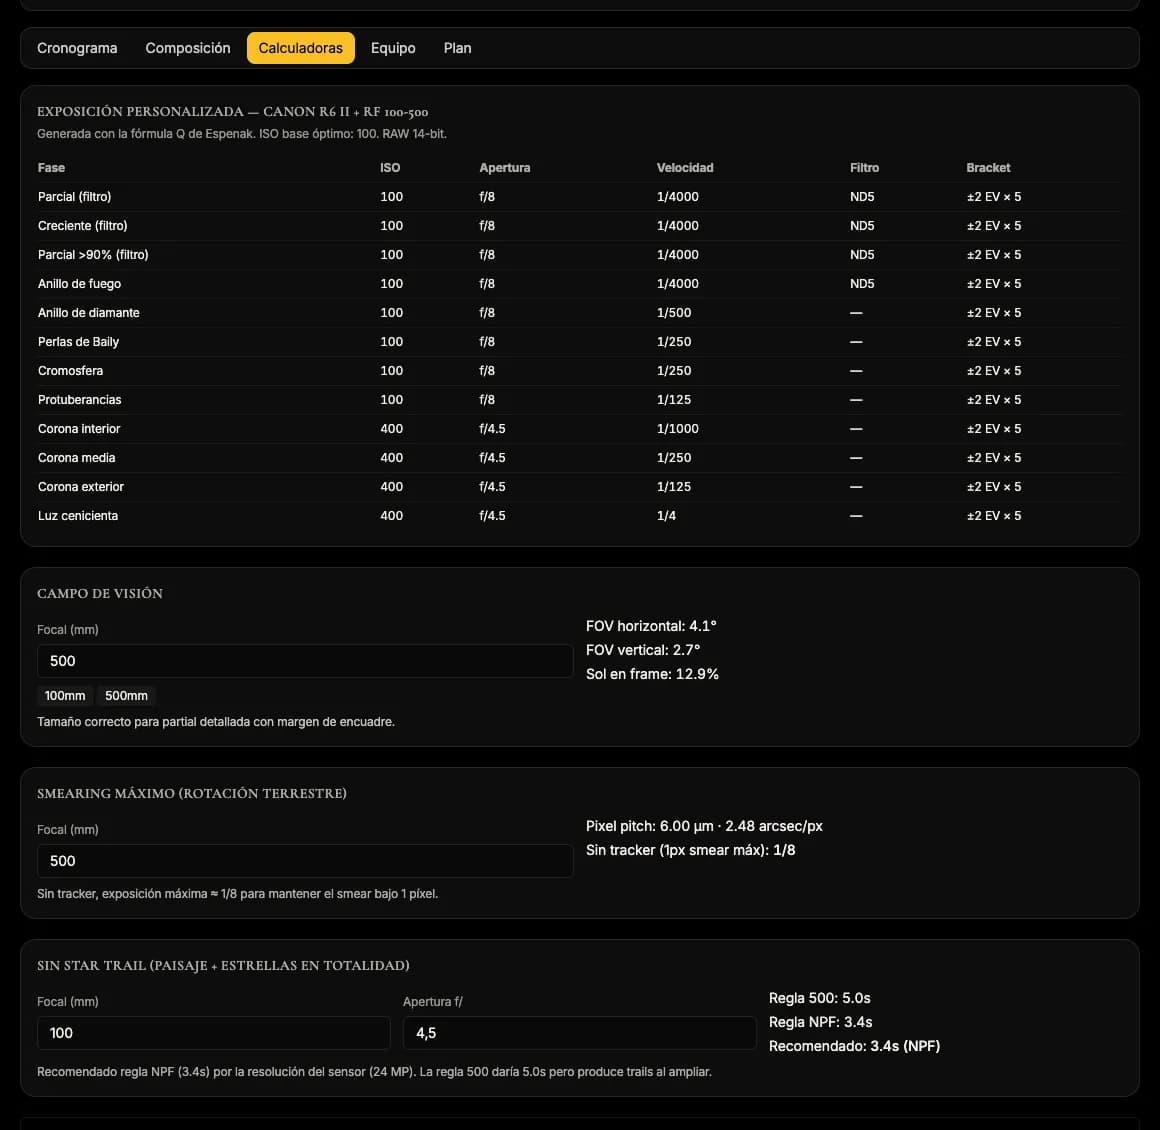Click the Apertura f/ input field
The height and width of the screenshot is (1130, 1160).
579,1032
